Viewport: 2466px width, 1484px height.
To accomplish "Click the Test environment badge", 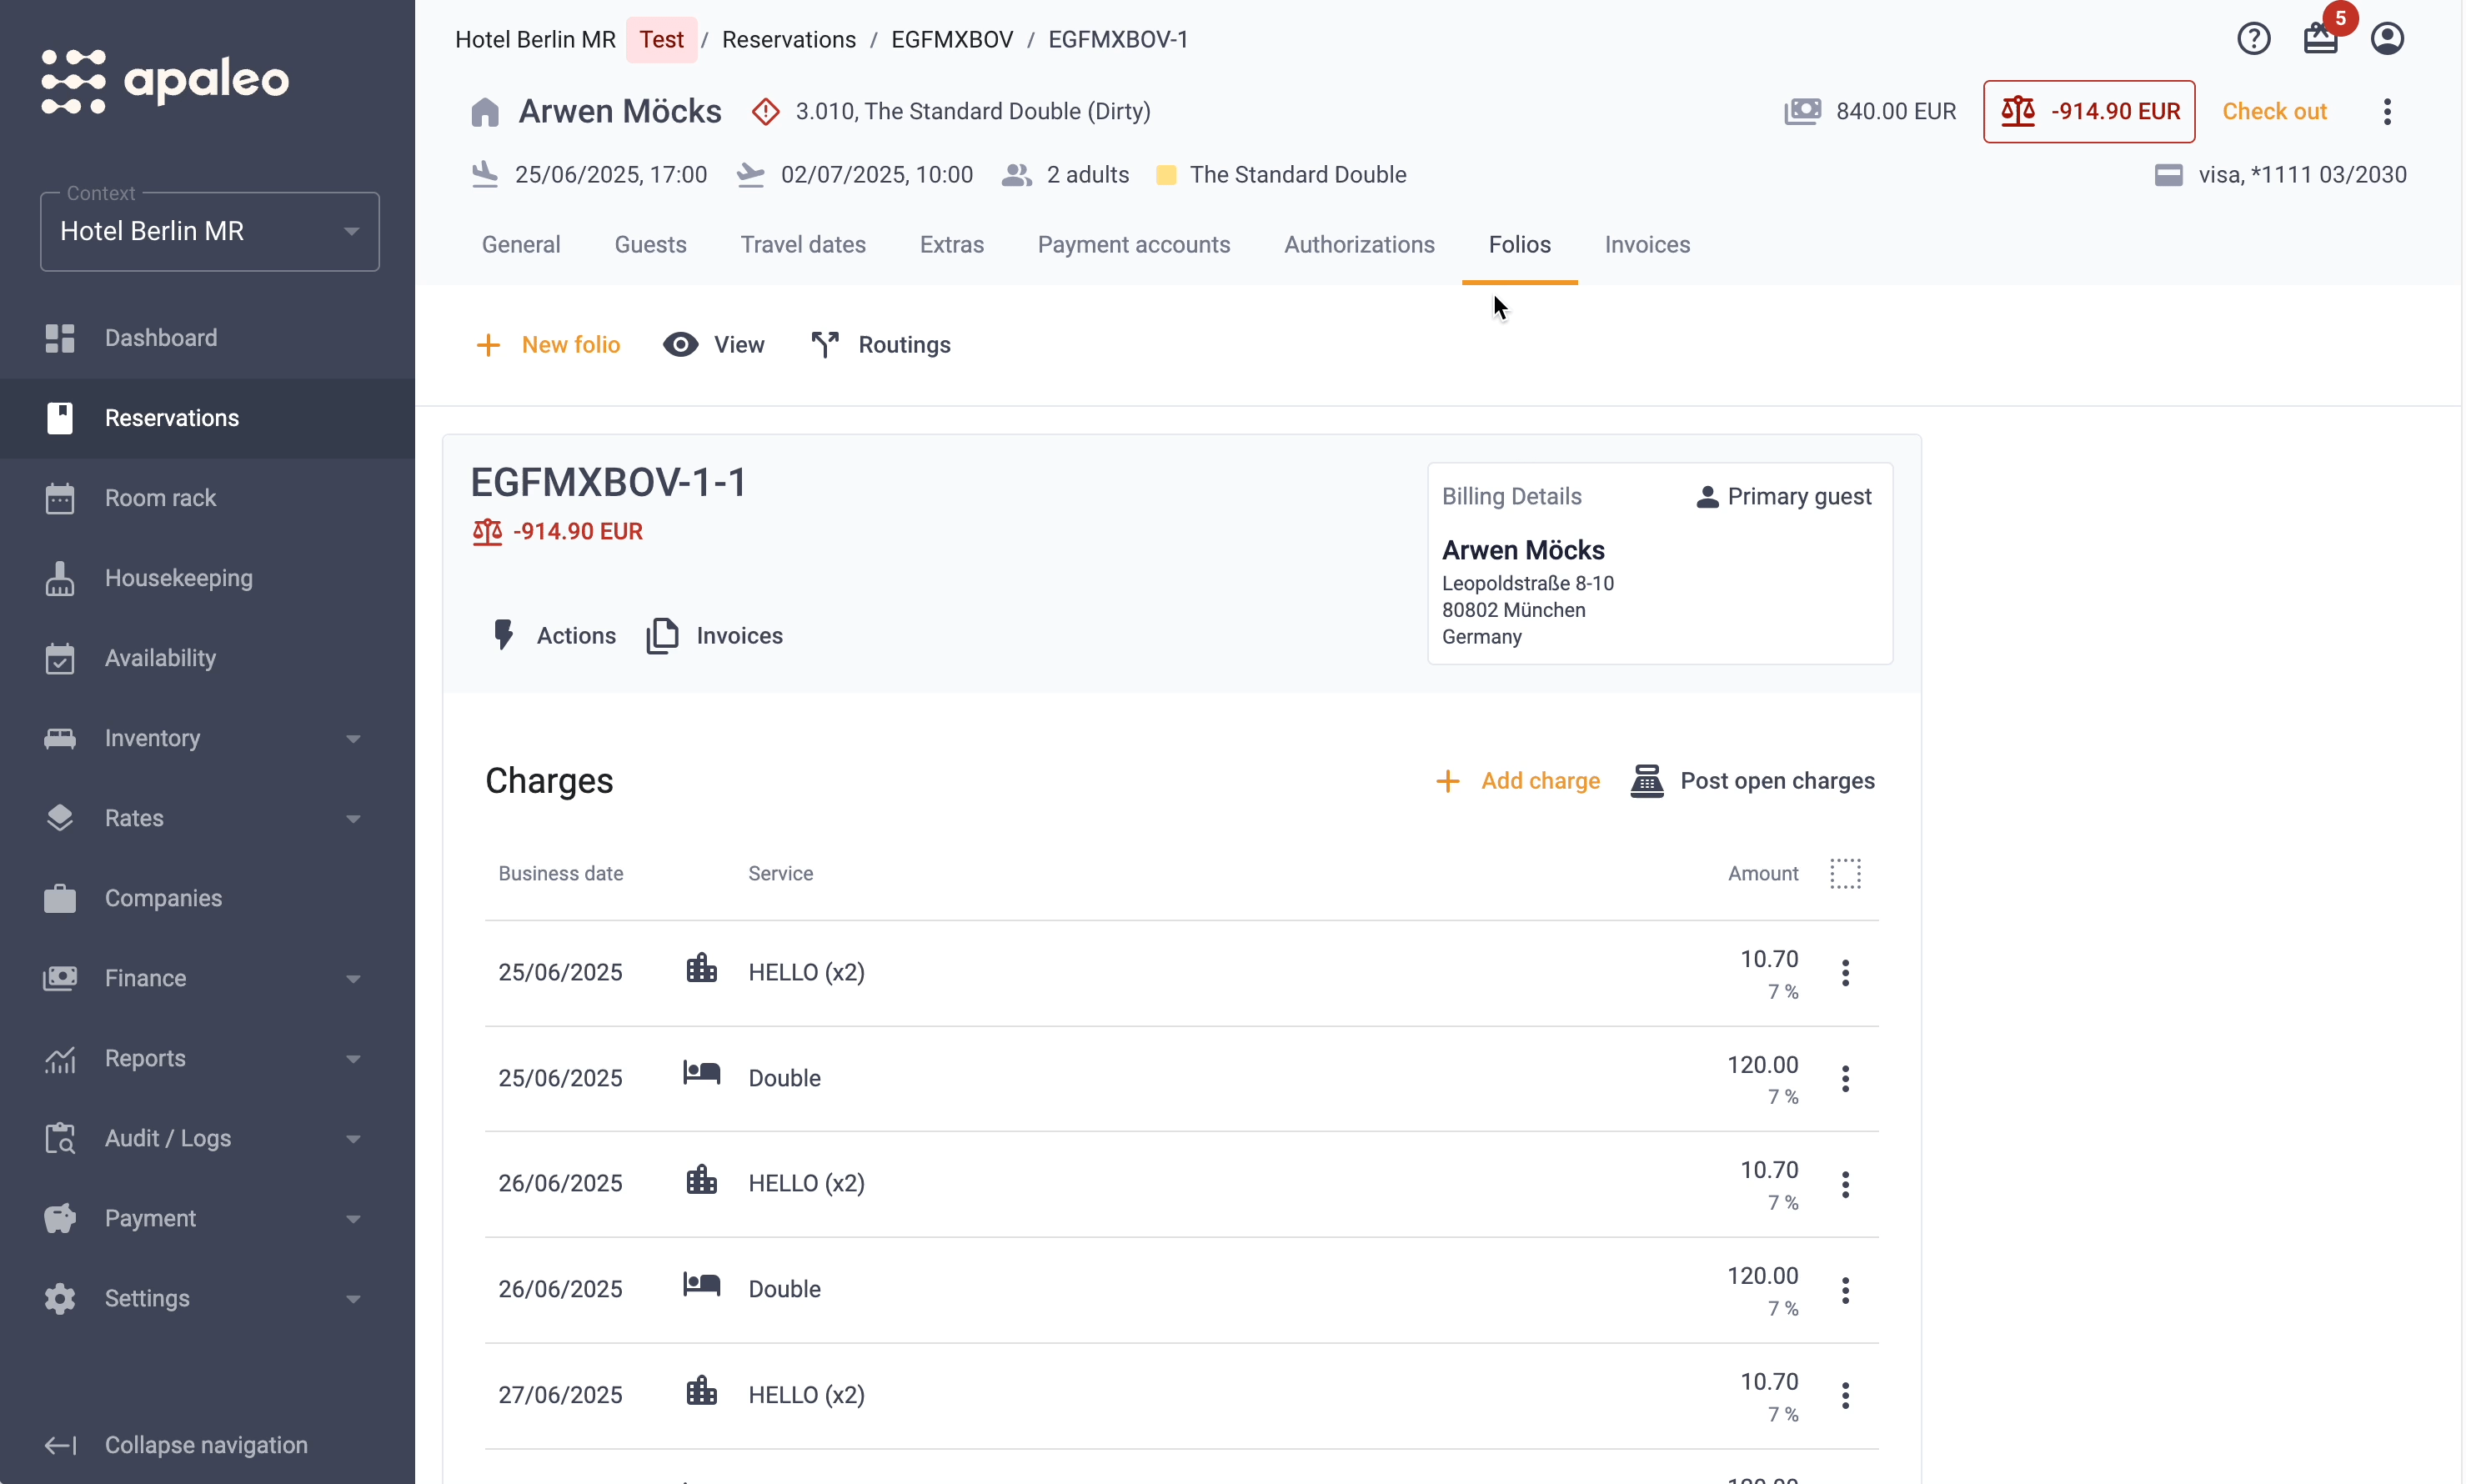I will click(x=661, y=39).
